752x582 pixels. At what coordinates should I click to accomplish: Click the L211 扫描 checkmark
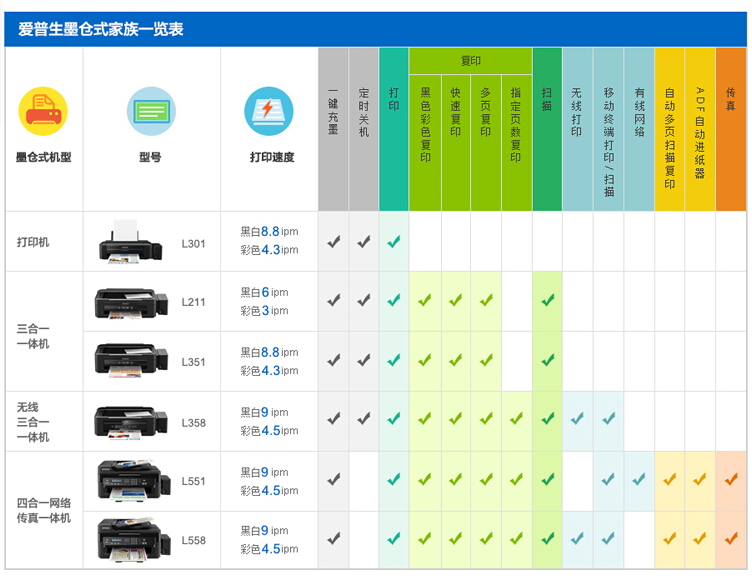pos(548,300)
